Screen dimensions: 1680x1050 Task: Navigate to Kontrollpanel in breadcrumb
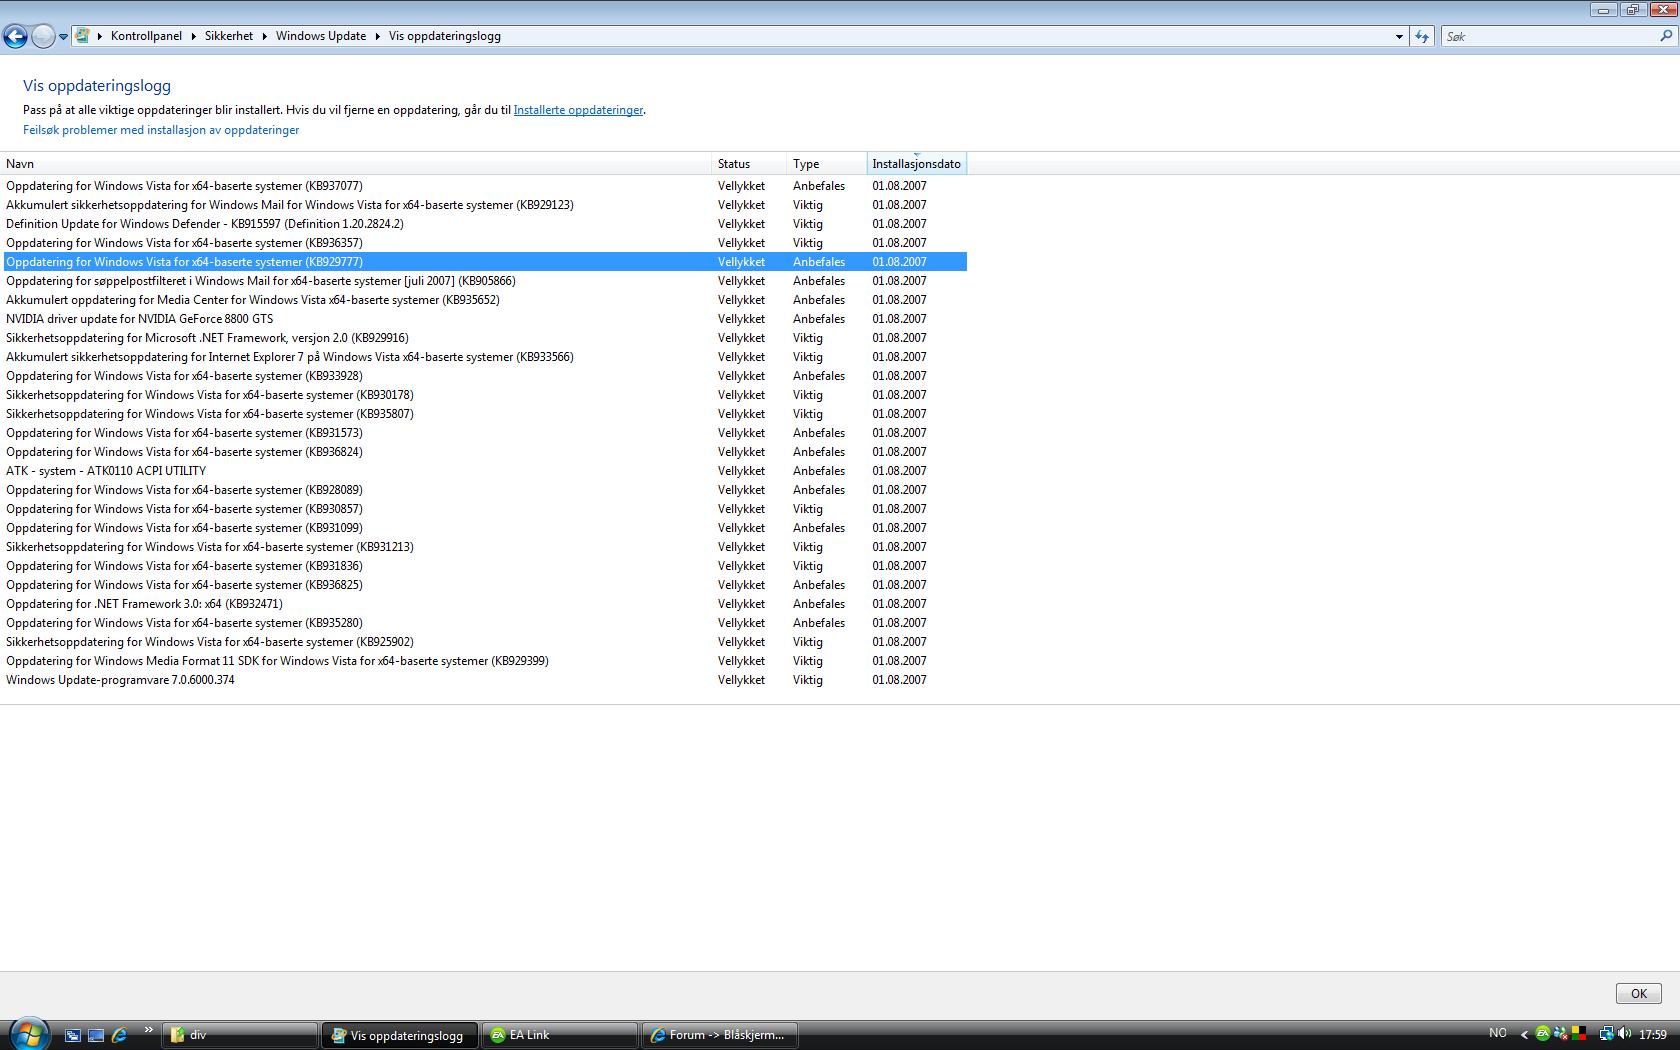[146, 36]
